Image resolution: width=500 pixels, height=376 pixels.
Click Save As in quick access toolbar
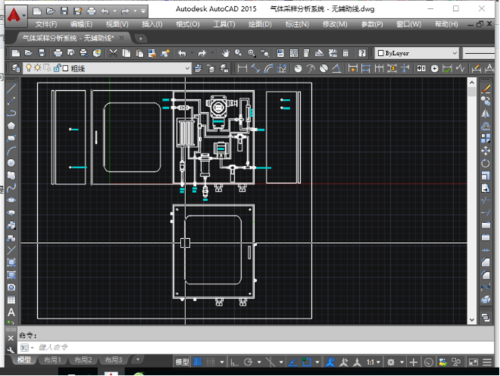[78, 11]
